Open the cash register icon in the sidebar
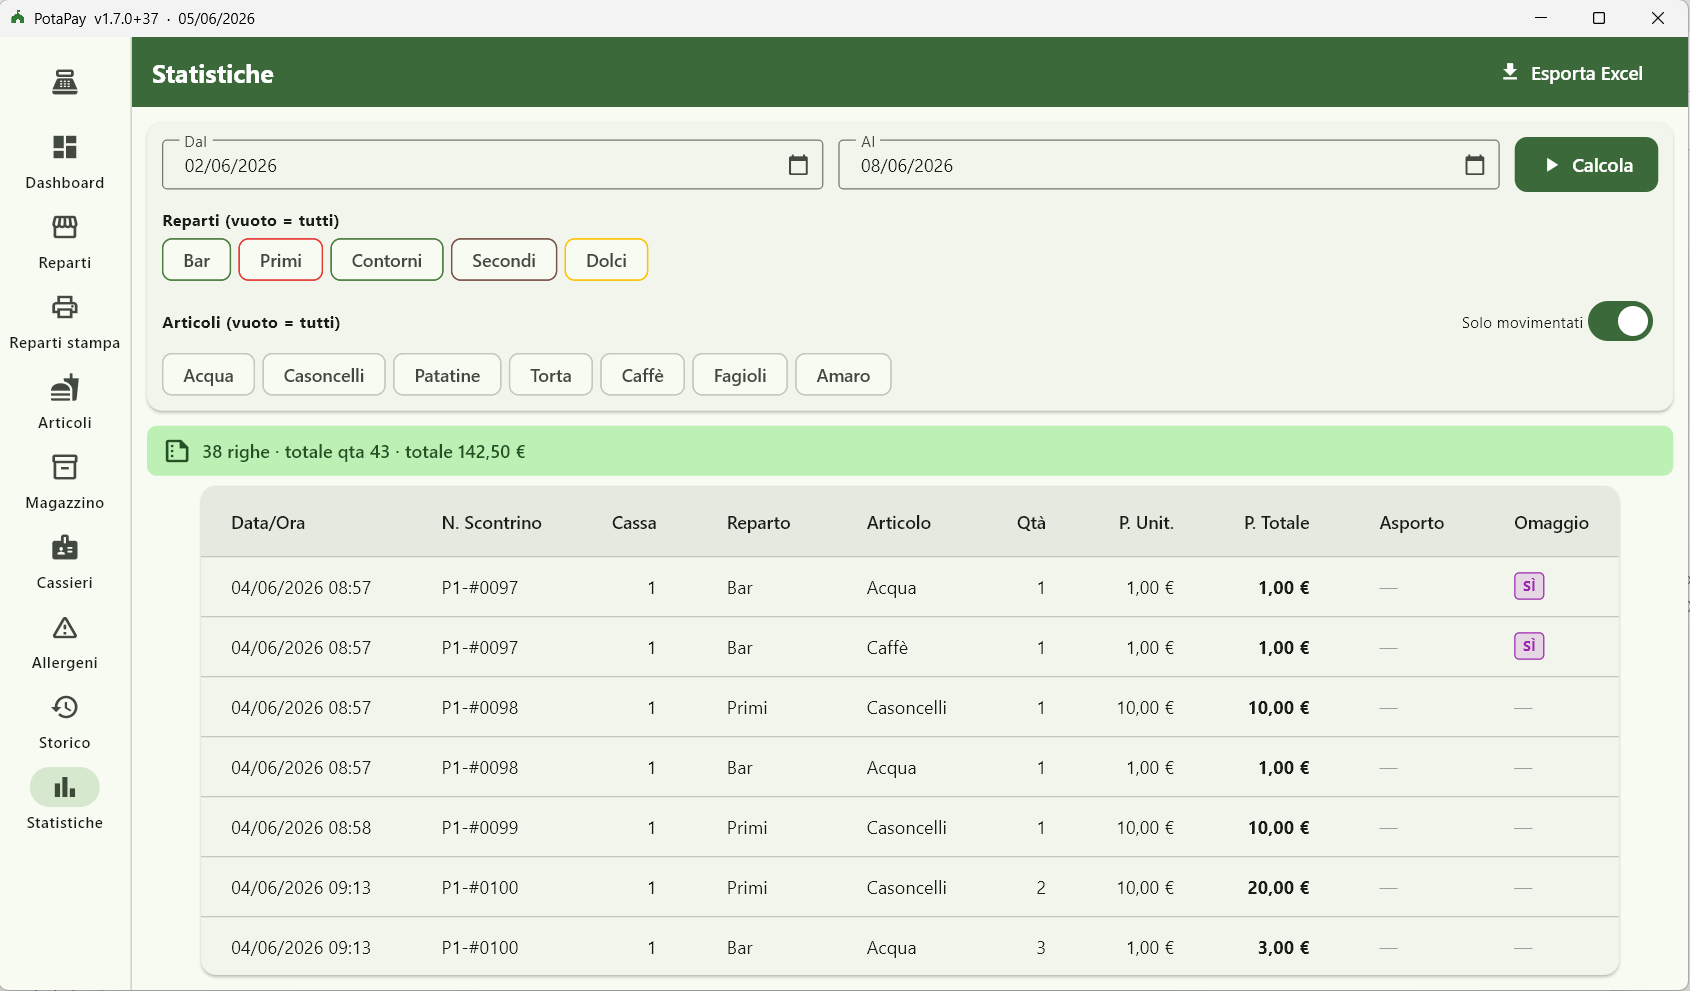This screenshot has width=1690, height=991. pyautogui.click(x=65, y=82)
